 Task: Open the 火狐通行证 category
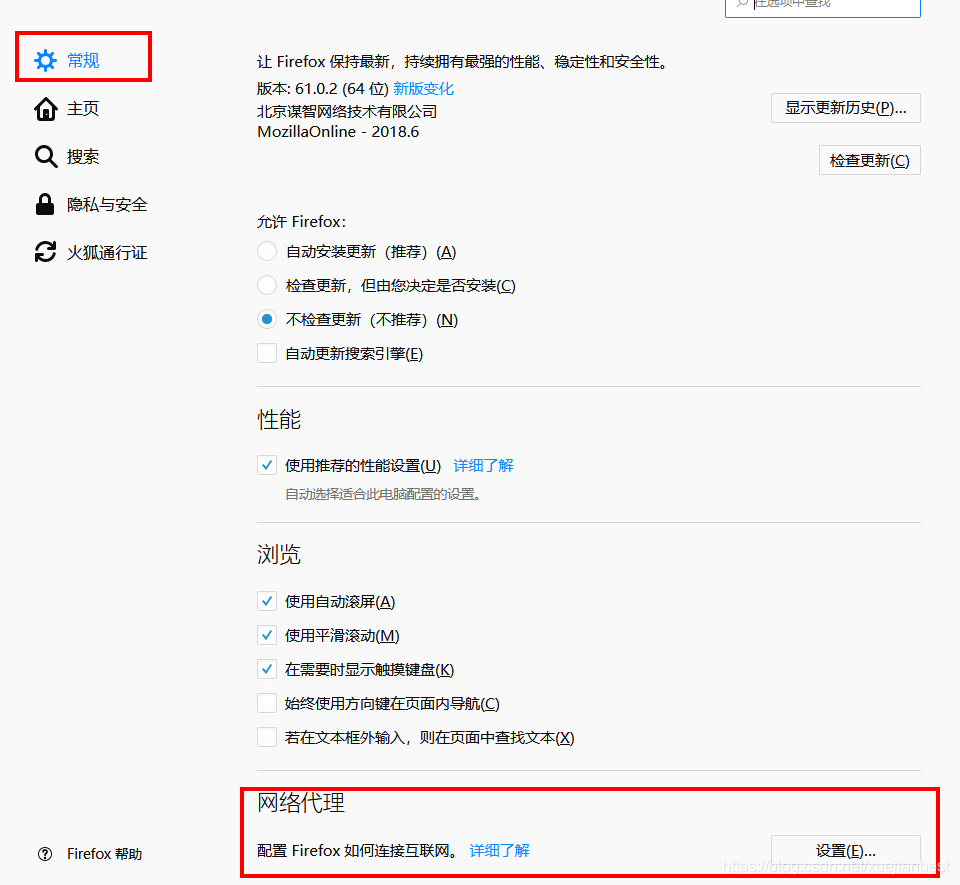(x=107, y=252)
